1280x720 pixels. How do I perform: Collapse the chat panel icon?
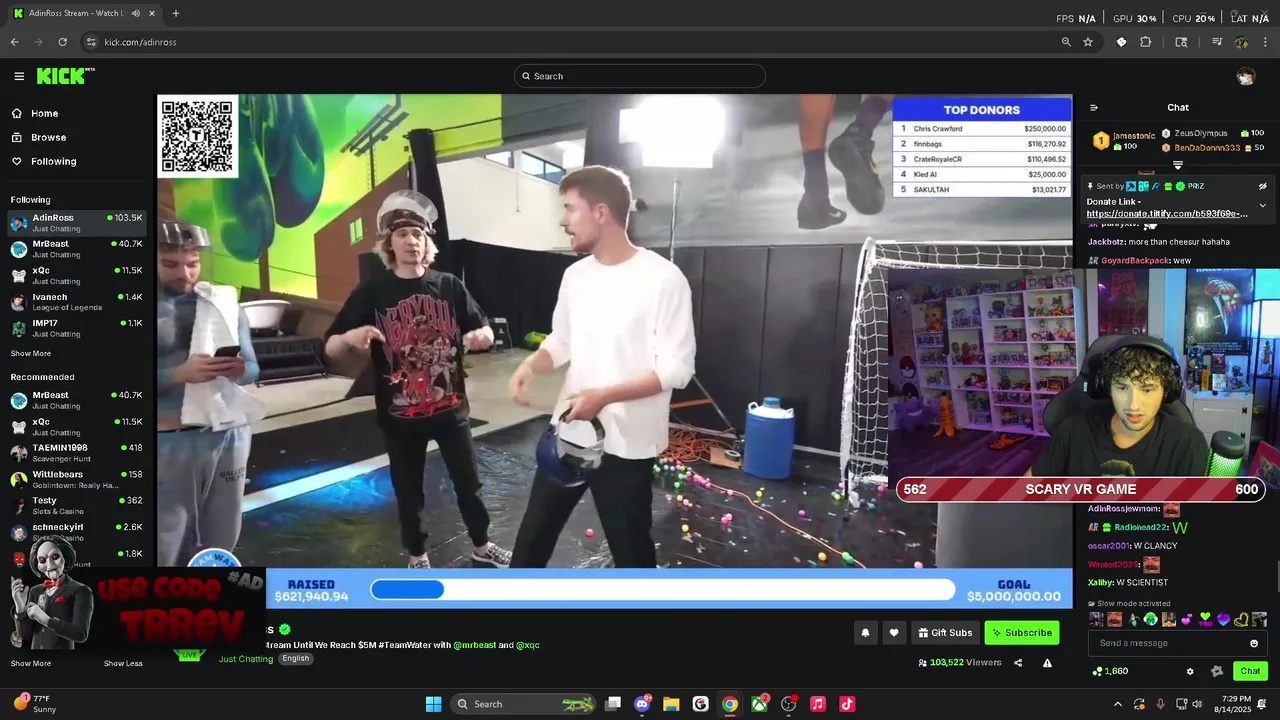click(1093, 107)
